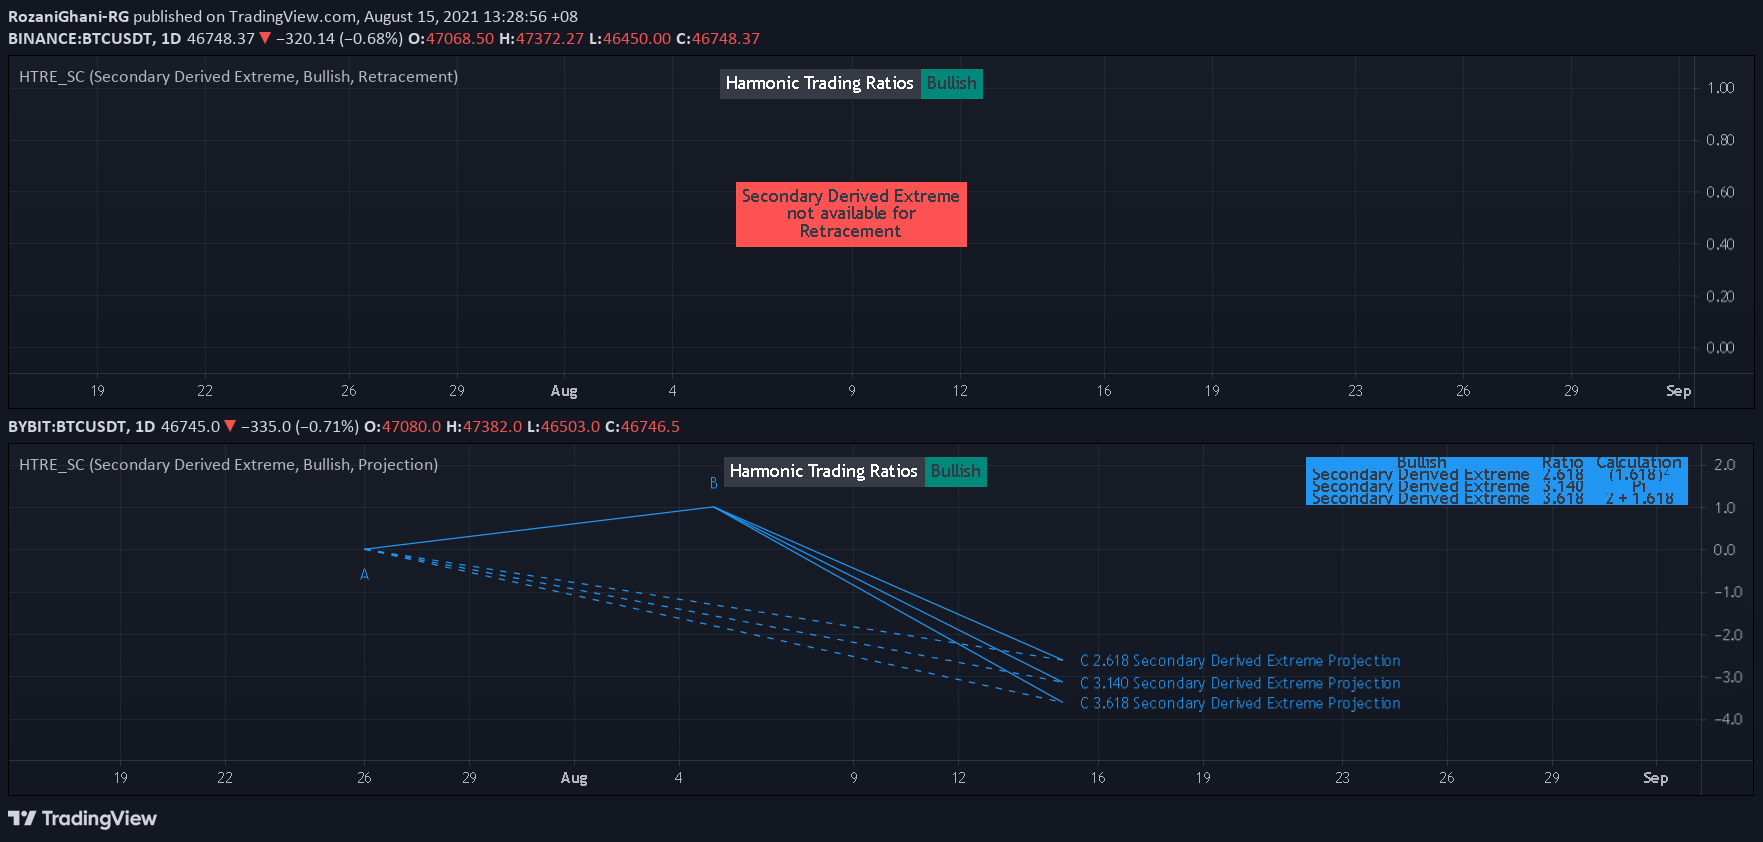Click the Sep label on the Retracement time axis
1763x842 pixels.
click(x=1679, y=391)
